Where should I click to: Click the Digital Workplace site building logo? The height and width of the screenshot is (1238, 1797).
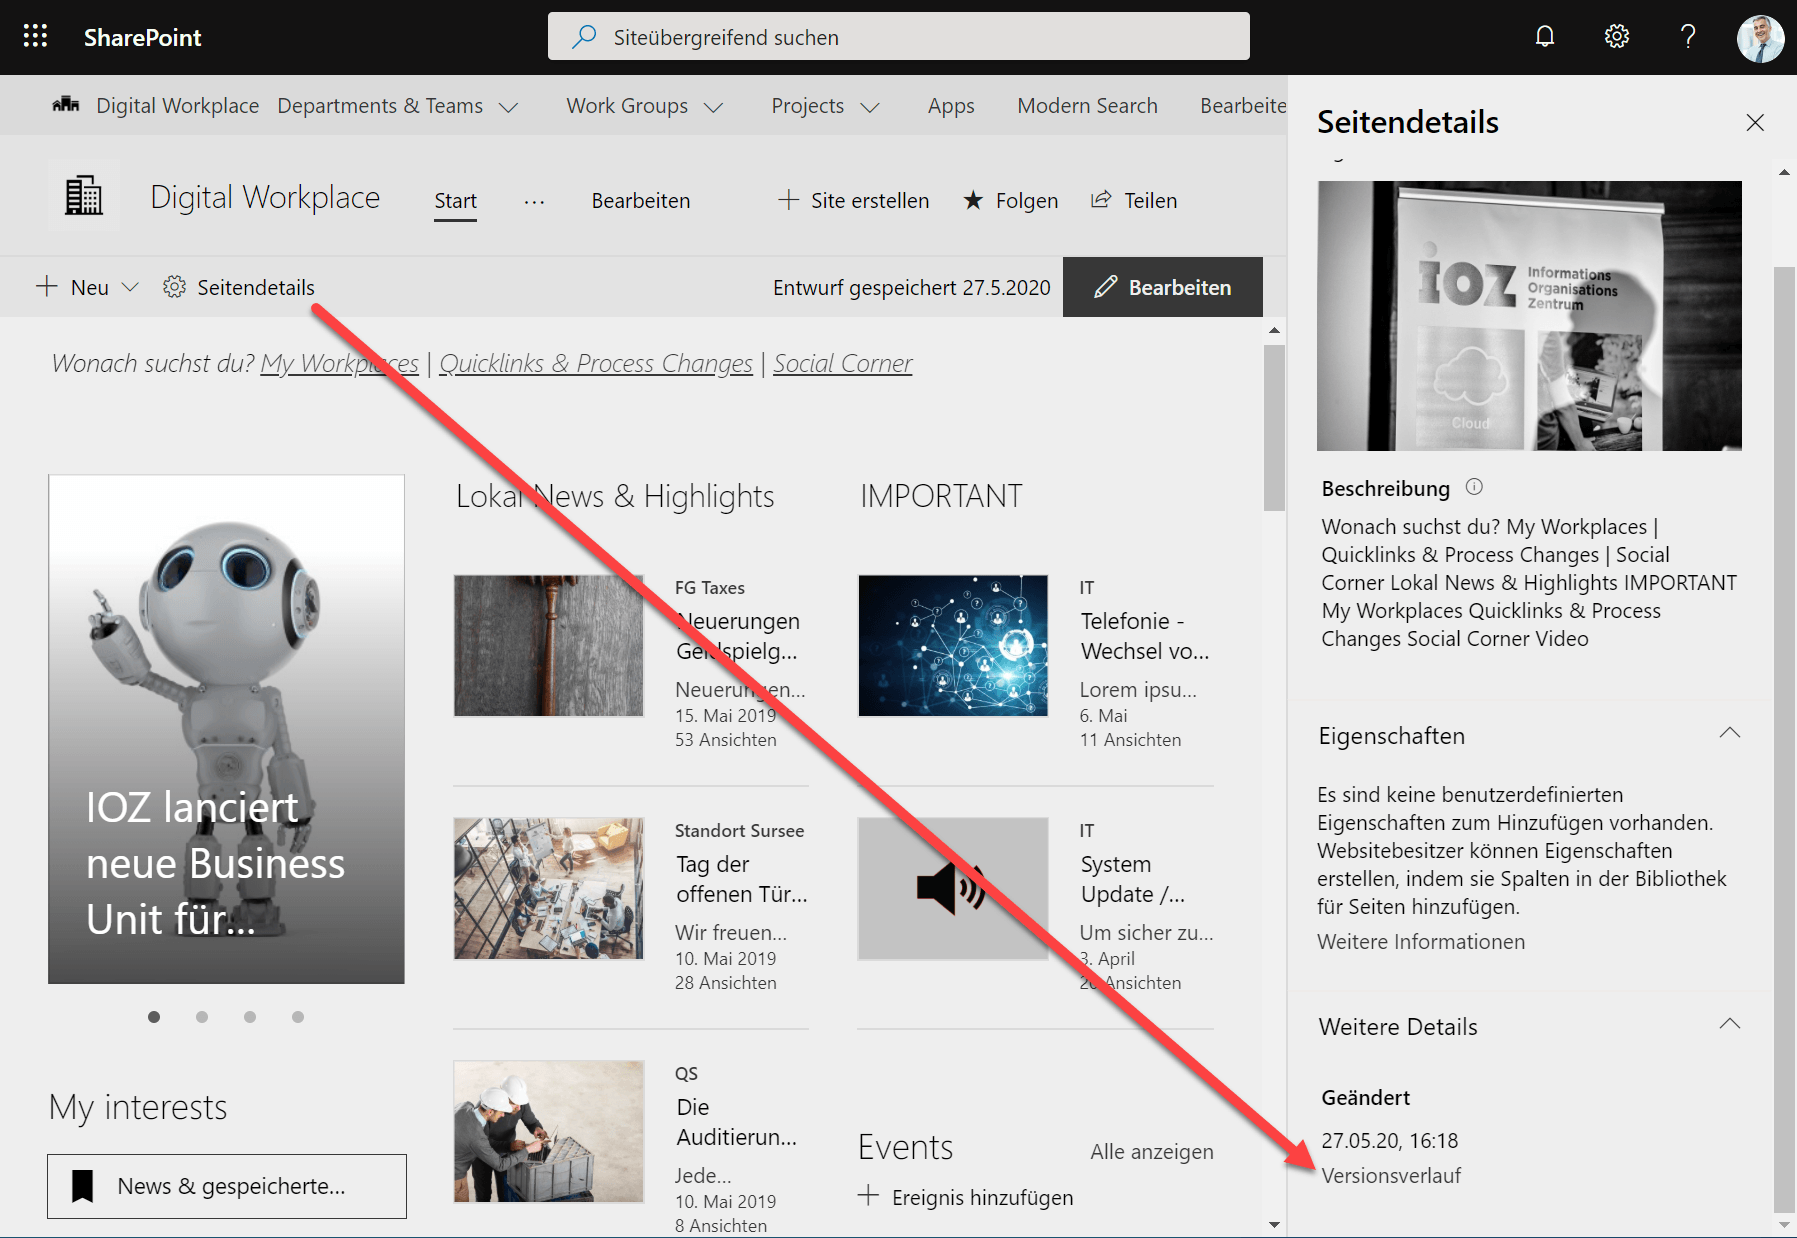tap(84, 195)
